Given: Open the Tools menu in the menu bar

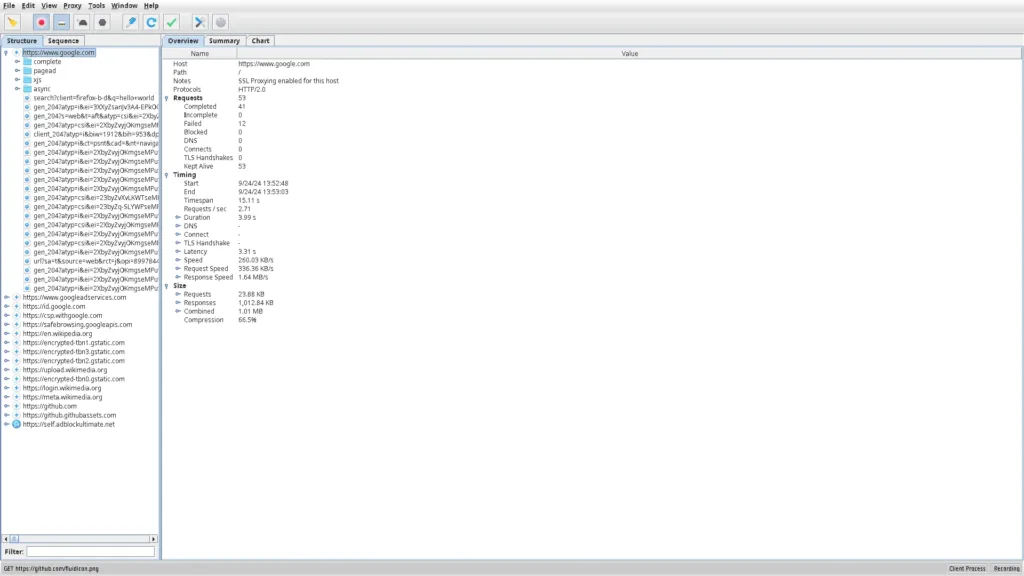Looking at the screenshot, I should pos(96,5).
